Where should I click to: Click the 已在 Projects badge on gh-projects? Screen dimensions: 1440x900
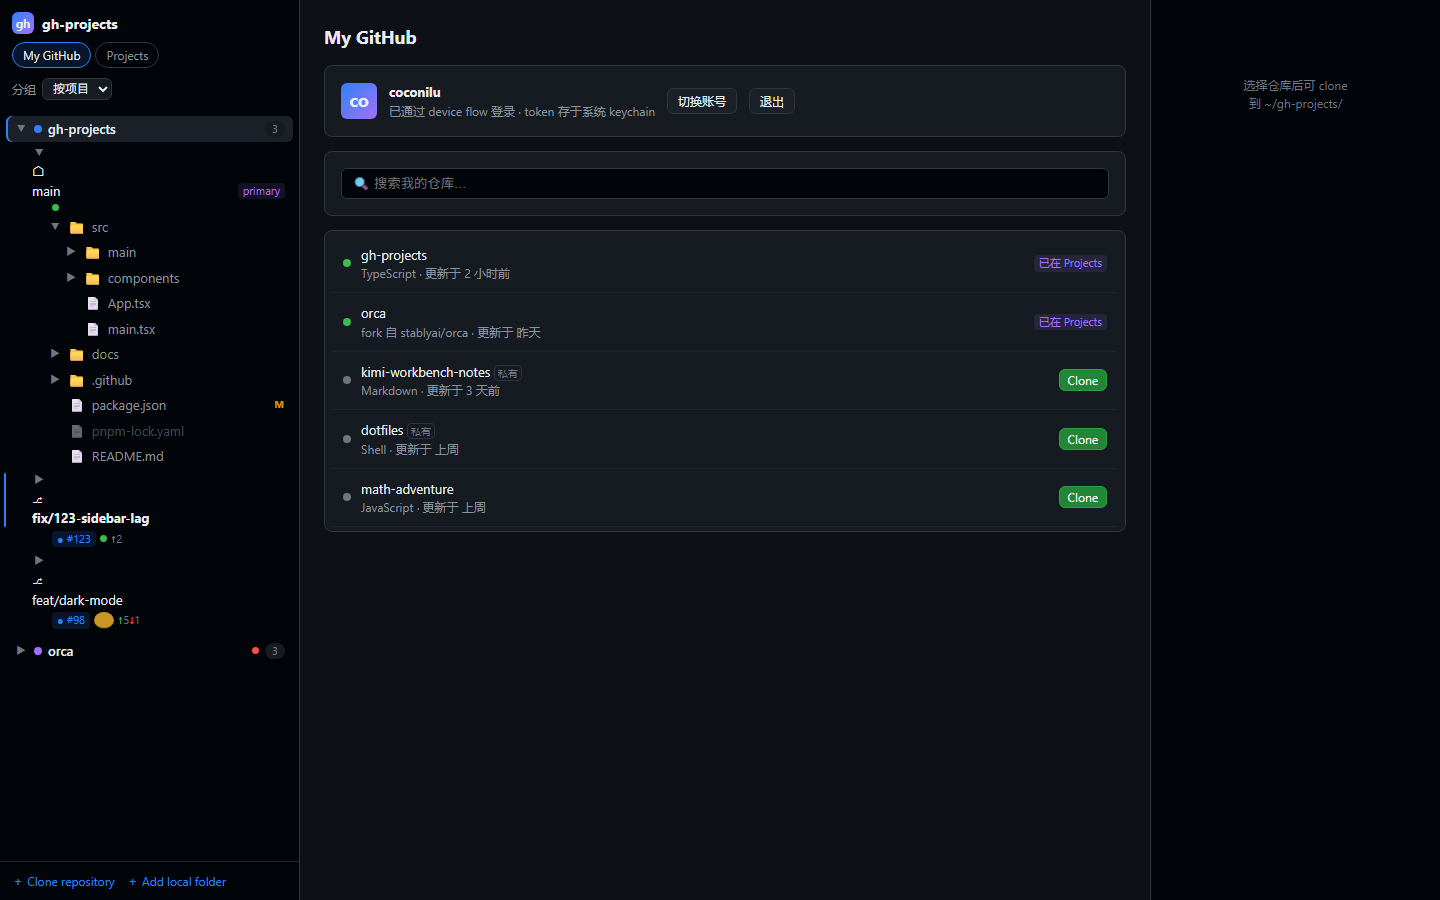1070,263
